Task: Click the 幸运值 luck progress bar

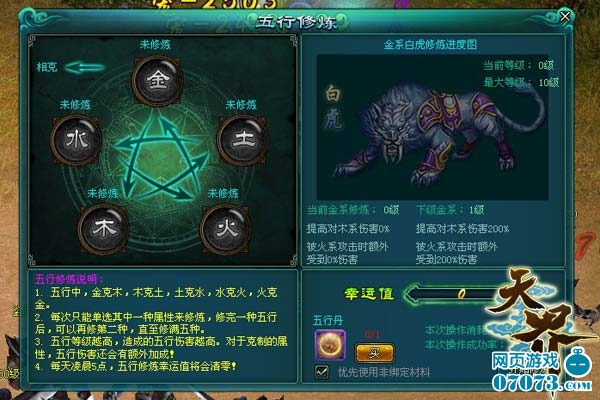Action: pyautogui.click(x=455, y=294)
